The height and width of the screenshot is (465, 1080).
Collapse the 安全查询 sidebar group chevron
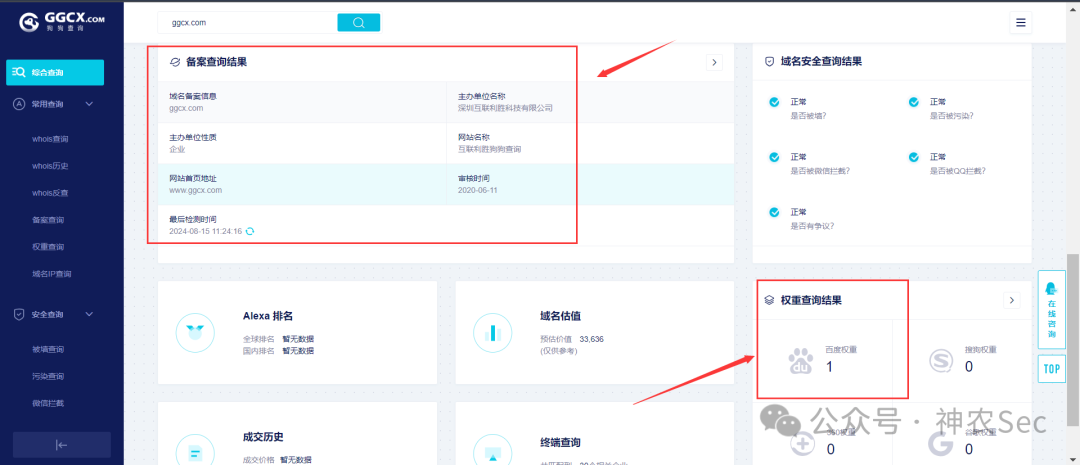89,314
